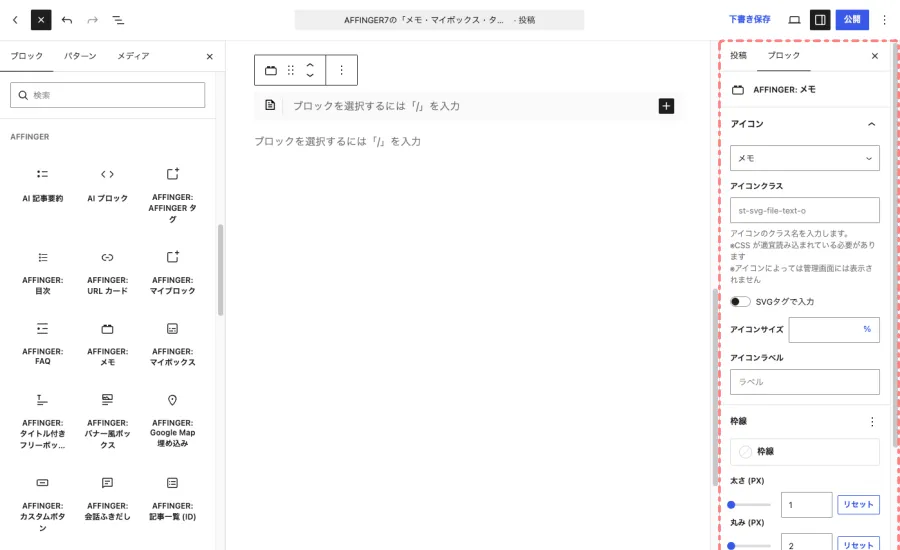Save draft with 下書き保存
Screen dimensions: 900x550
point(750,20)
